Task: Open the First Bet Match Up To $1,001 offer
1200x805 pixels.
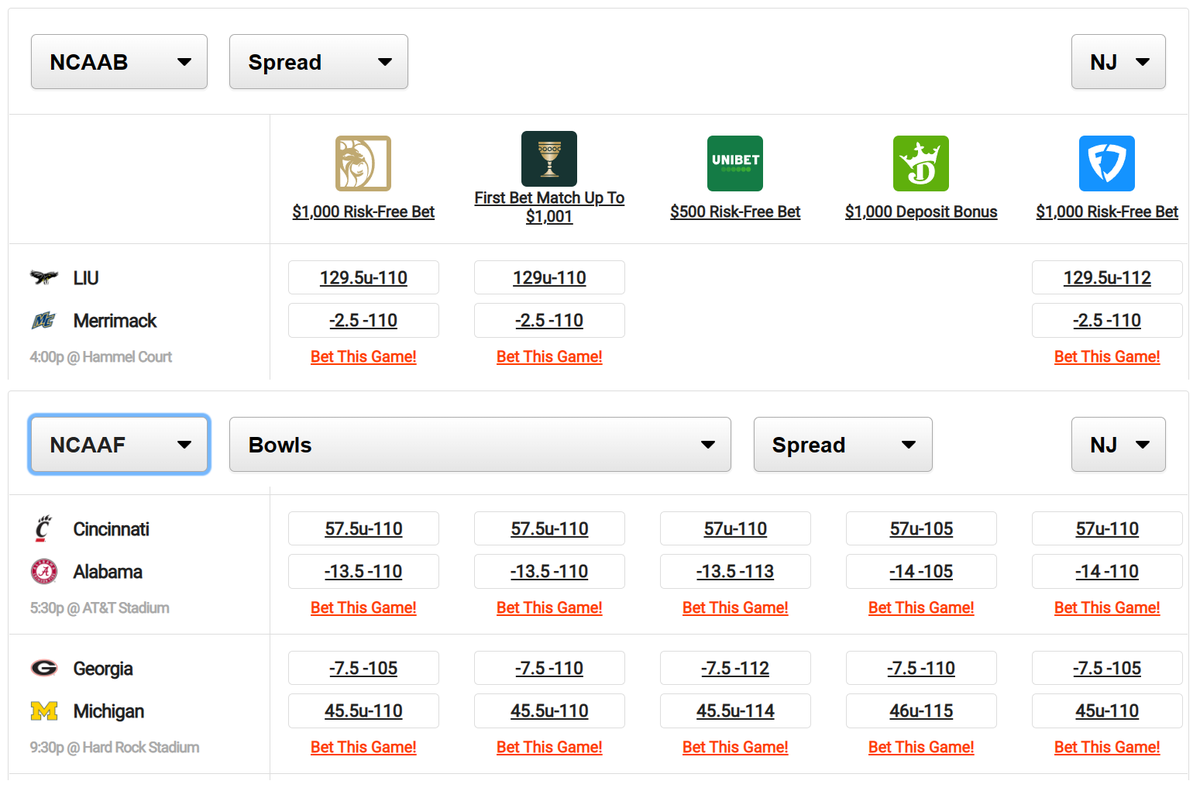Action: pos(549,207)
